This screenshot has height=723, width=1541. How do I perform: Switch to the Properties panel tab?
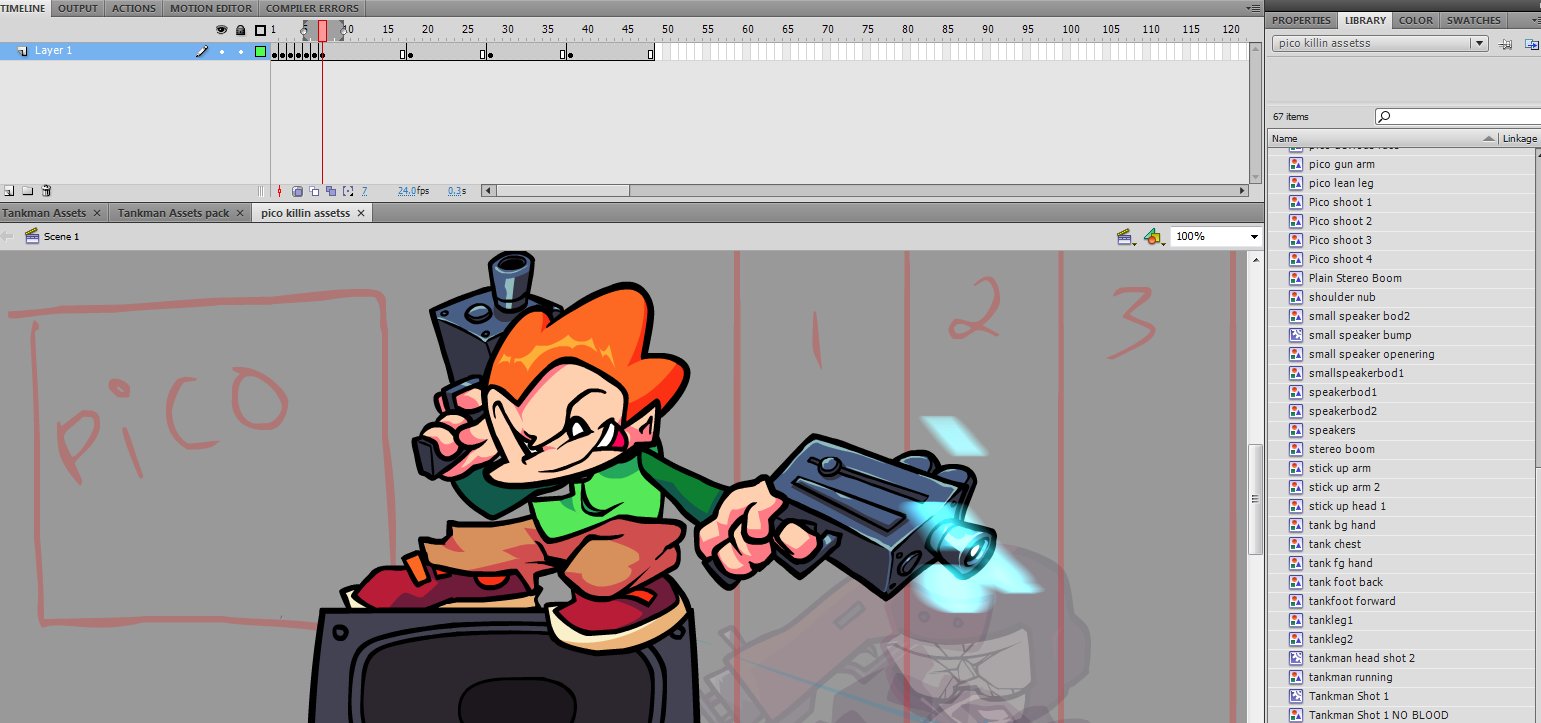click(x=1301, y=20)
